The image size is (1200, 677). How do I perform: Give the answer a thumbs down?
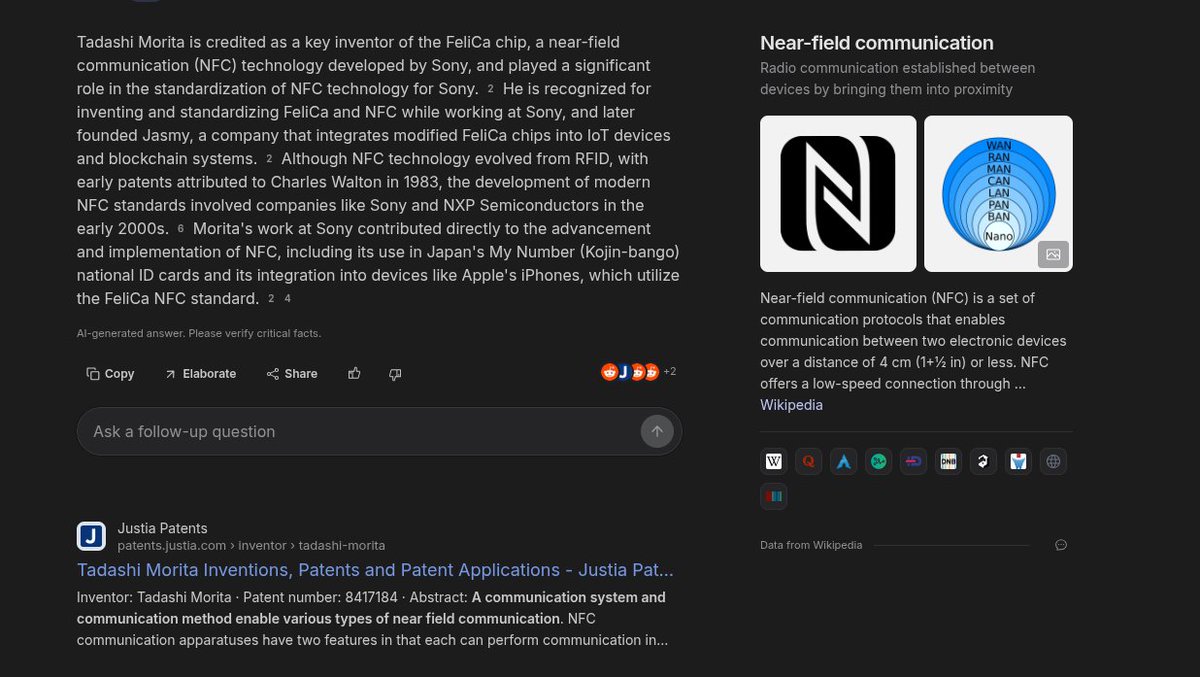[x=395, y=373]
